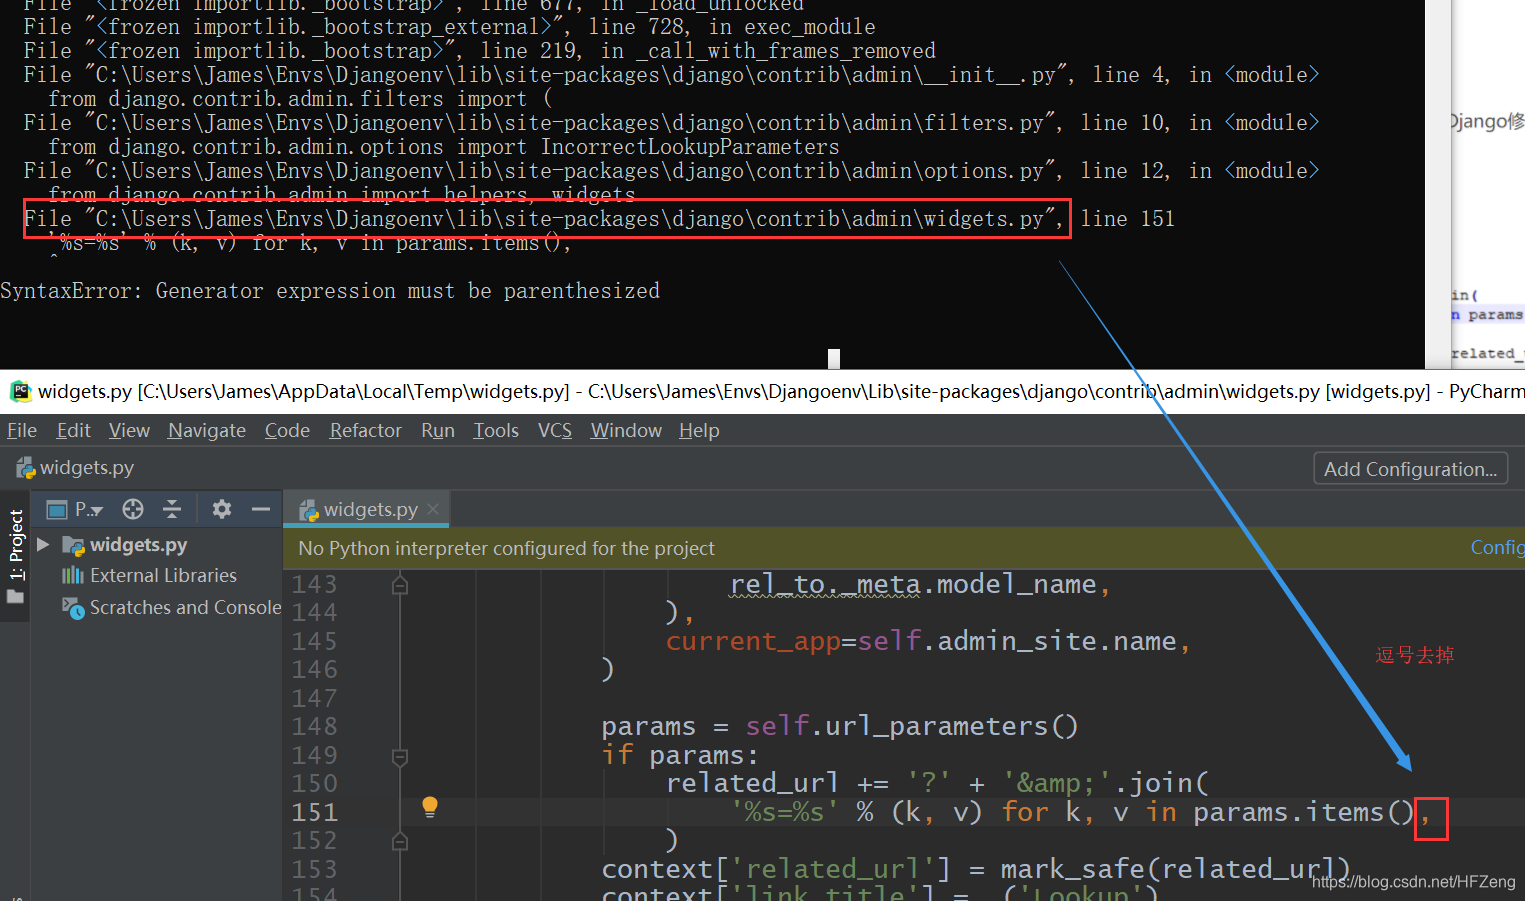Click the intention lightbulb on line 151
Image resolution: width=1525 pixels, height=901 pixels.
coord(430,807)
